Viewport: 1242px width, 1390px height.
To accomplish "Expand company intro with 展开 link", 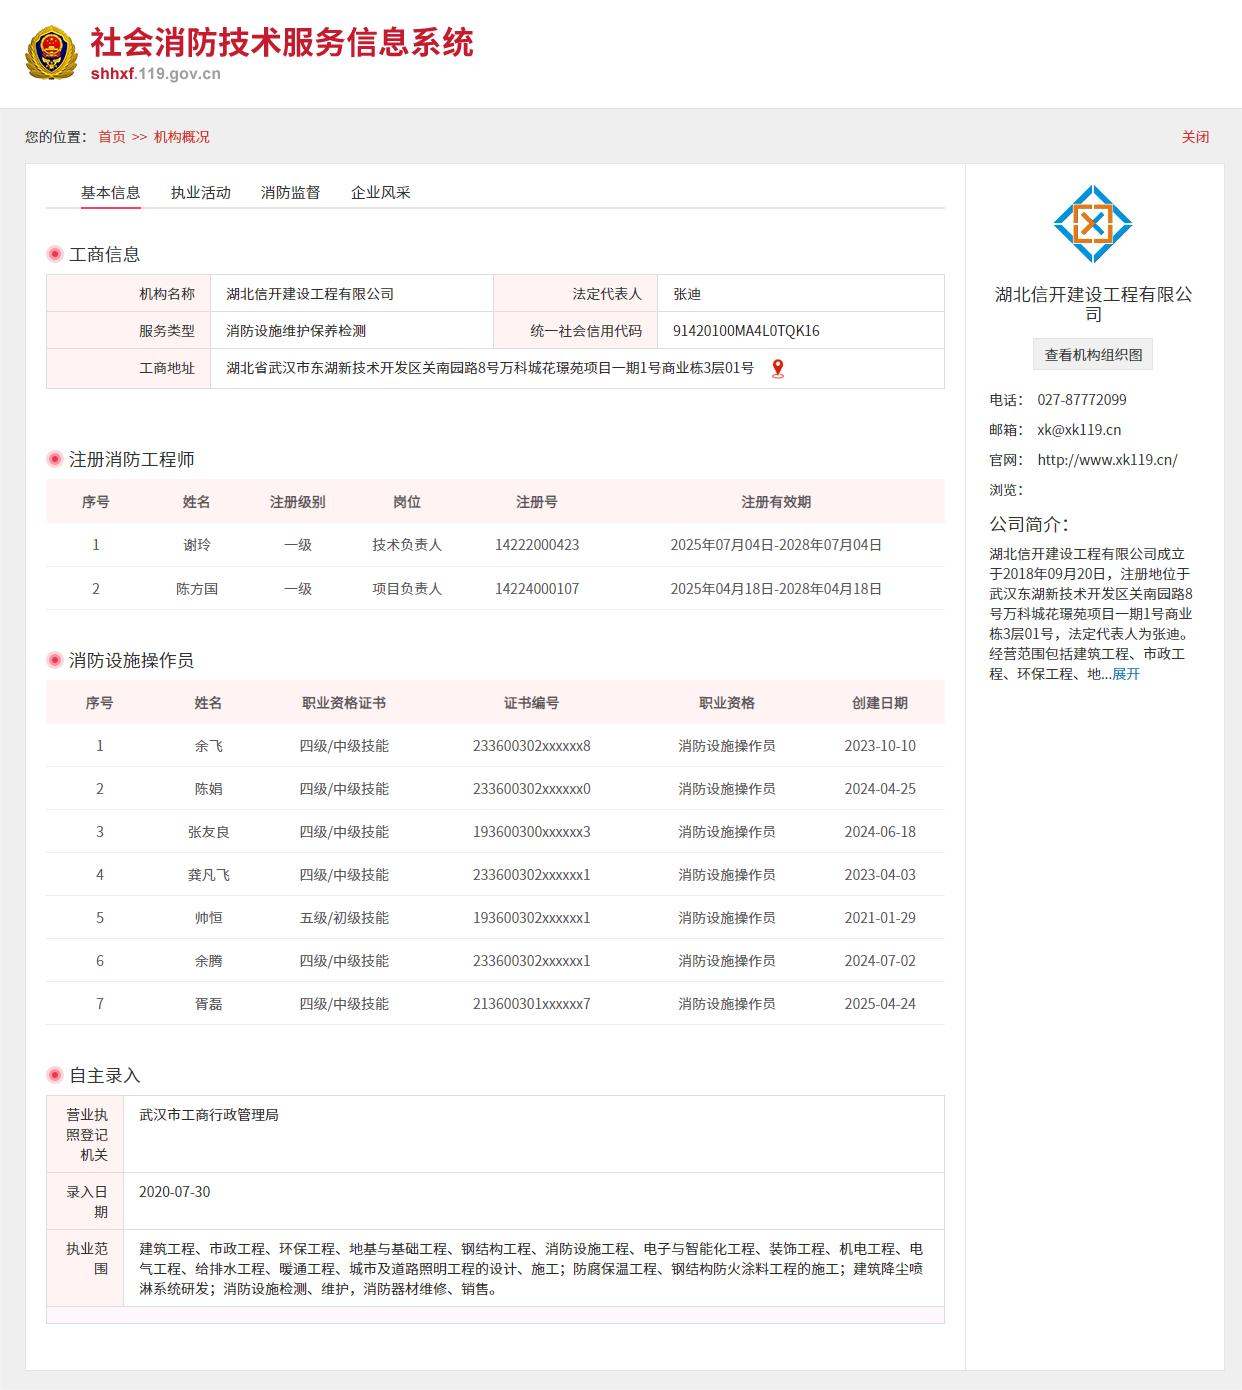I will click(x=1126, y=674).
